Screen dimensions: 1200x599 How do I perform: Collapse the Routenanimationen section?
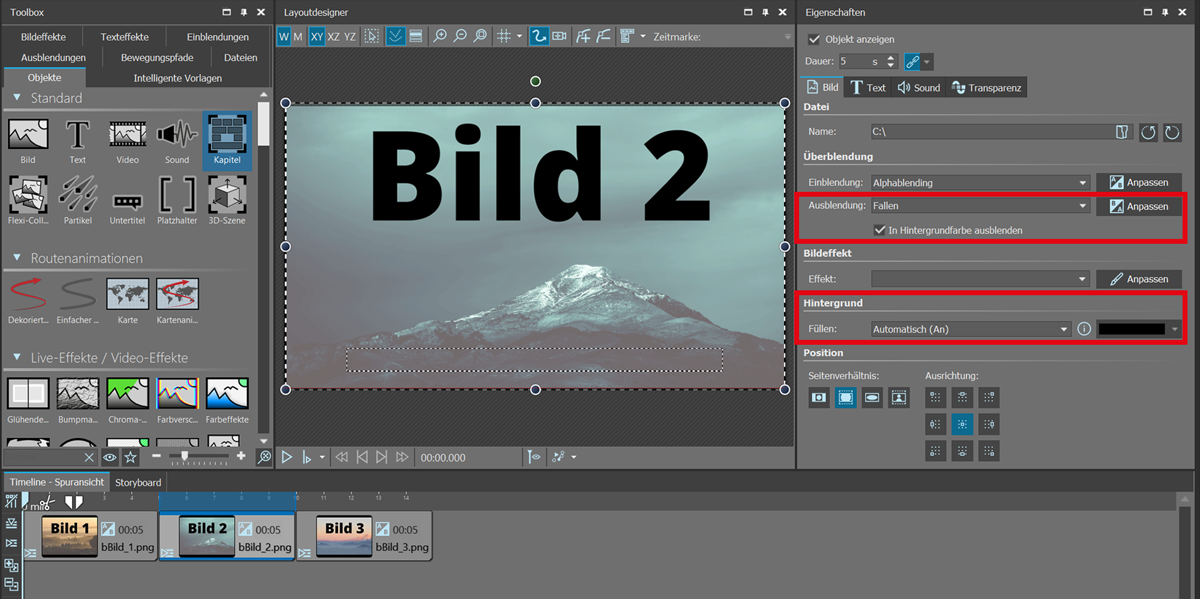pos(17,258)
